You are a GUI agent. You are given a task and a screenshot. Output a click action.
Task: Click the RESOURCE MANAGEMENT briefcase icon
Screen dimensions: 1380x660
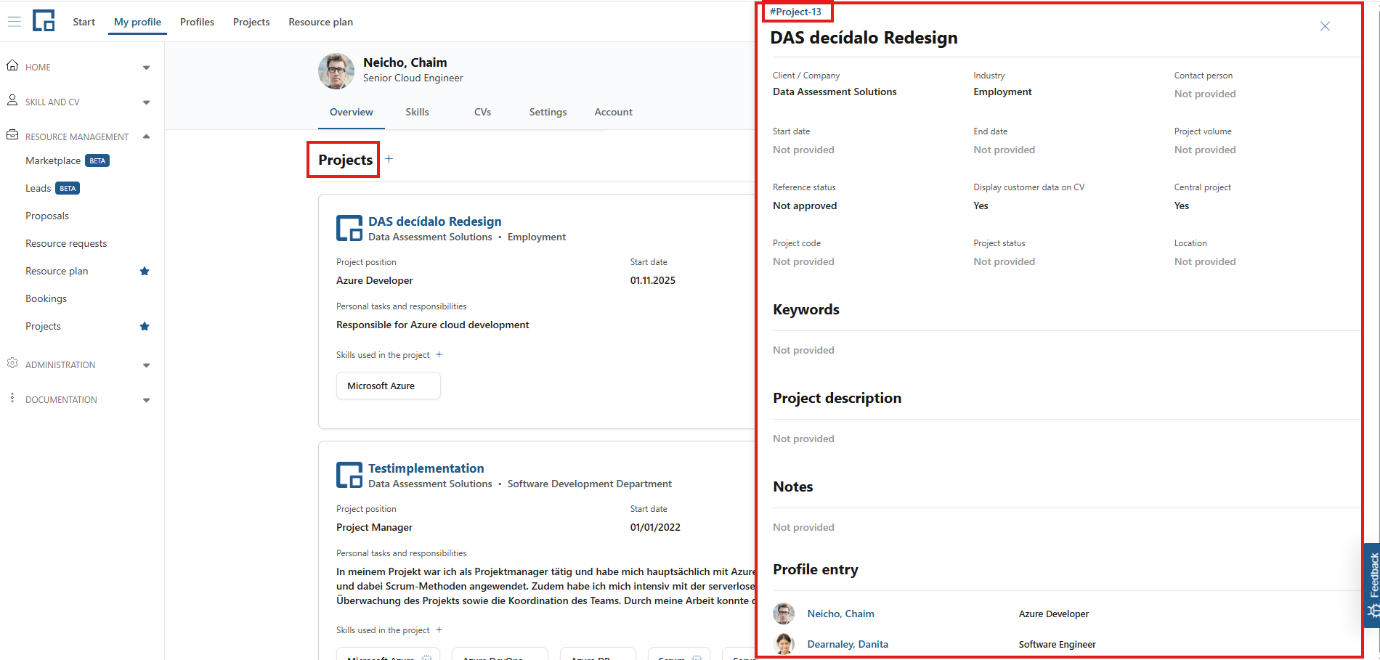[12, 135]
